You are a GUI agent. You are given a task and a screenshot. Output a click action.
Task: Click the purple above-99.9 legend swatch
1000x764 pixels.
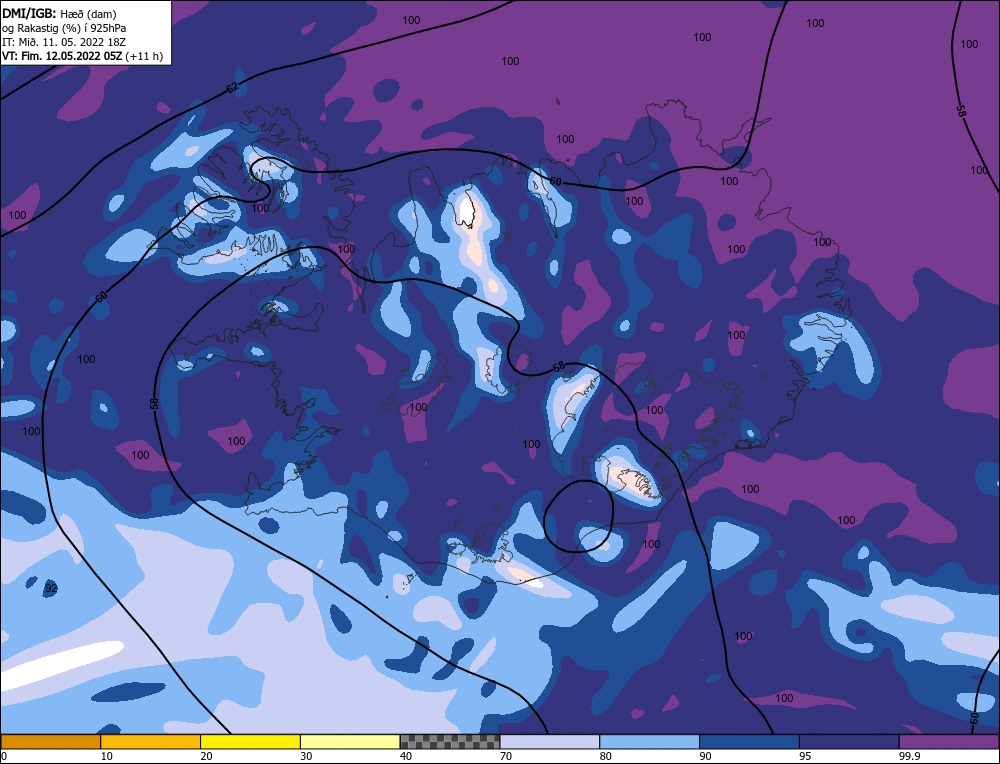[949, 741]
